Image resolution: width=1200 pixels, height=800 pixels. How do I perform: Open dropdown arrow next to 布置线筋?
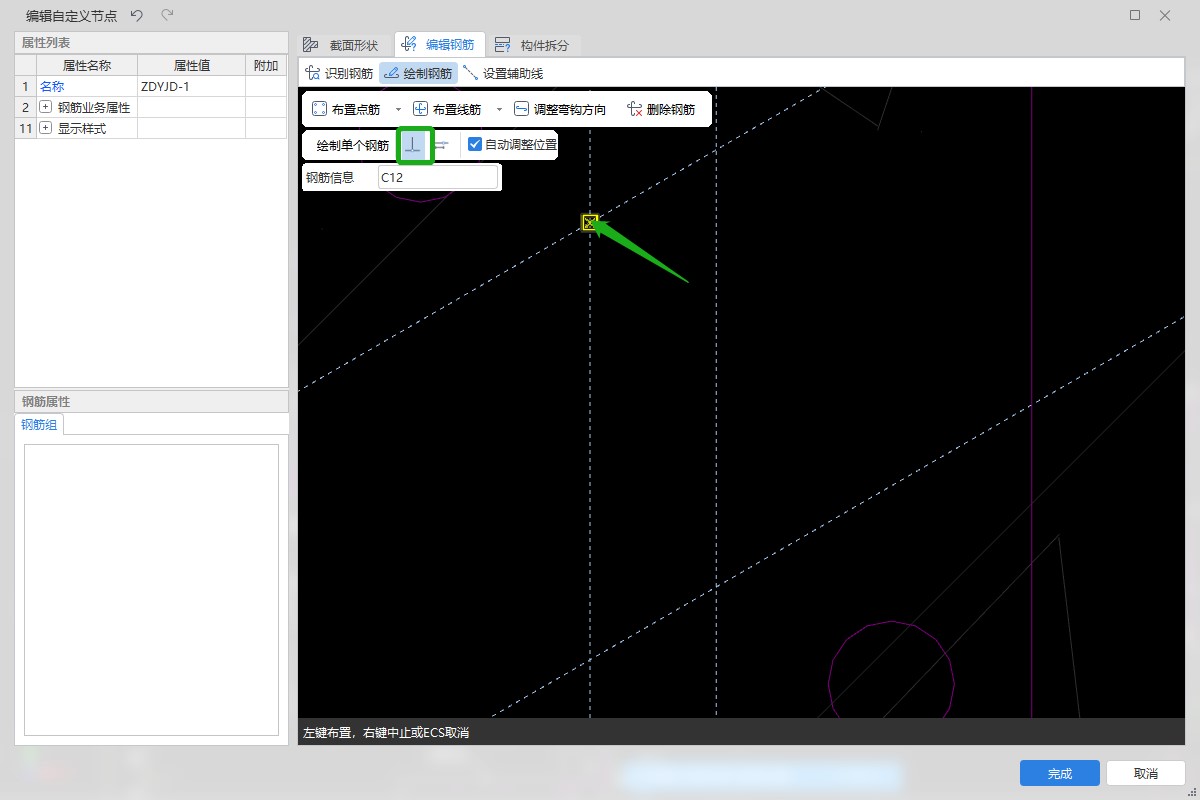pos(499,109)
